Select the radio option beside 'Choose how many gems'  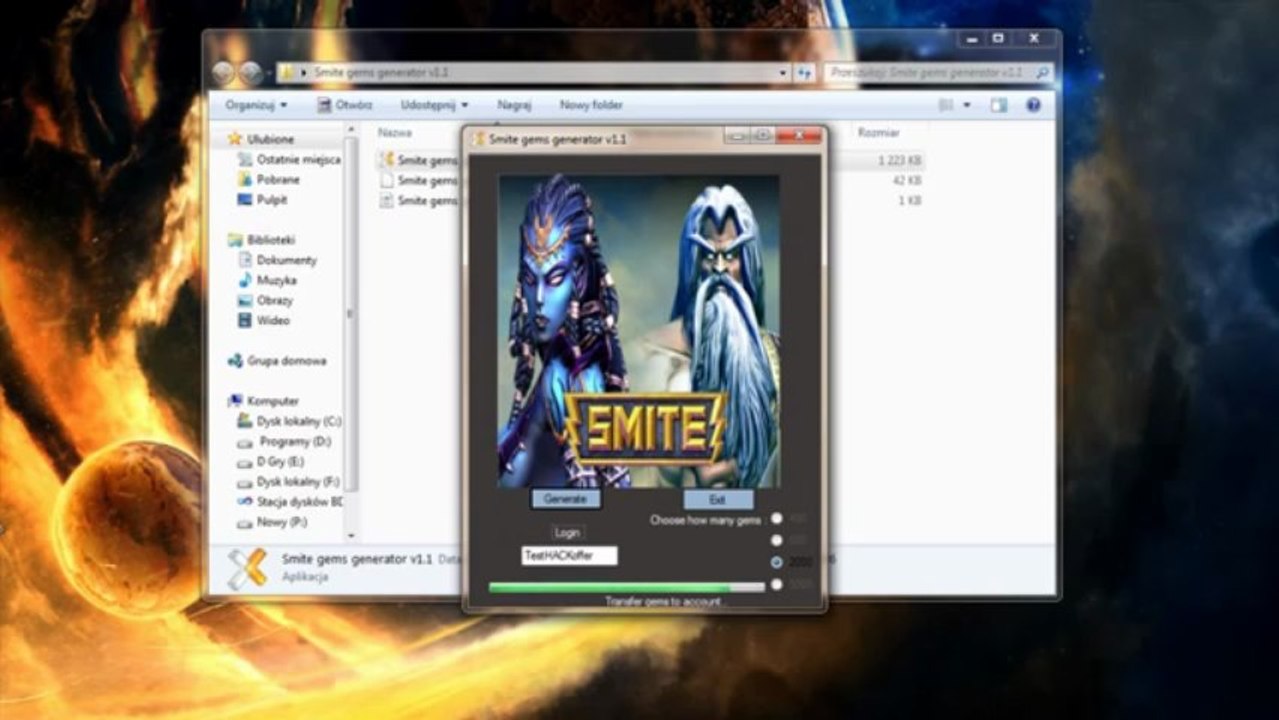[x=777, y=518]
